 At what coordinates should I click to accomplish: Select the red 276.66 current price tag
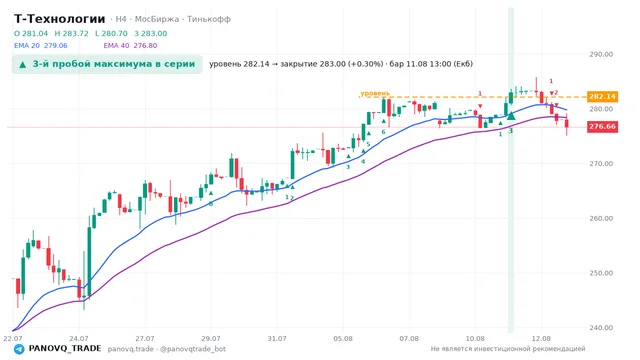click(x=602, y=127)
